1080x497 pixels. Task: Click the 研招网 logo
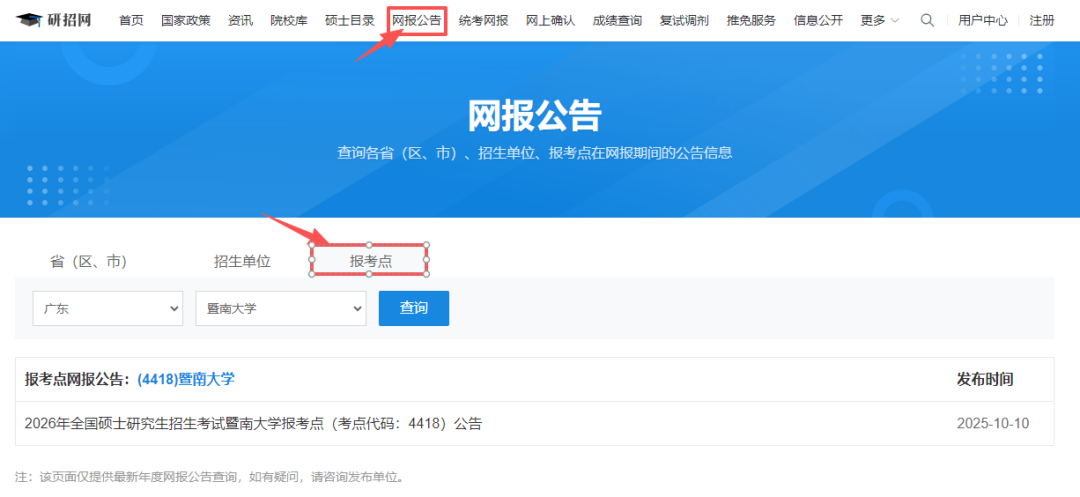click(53, 20)
